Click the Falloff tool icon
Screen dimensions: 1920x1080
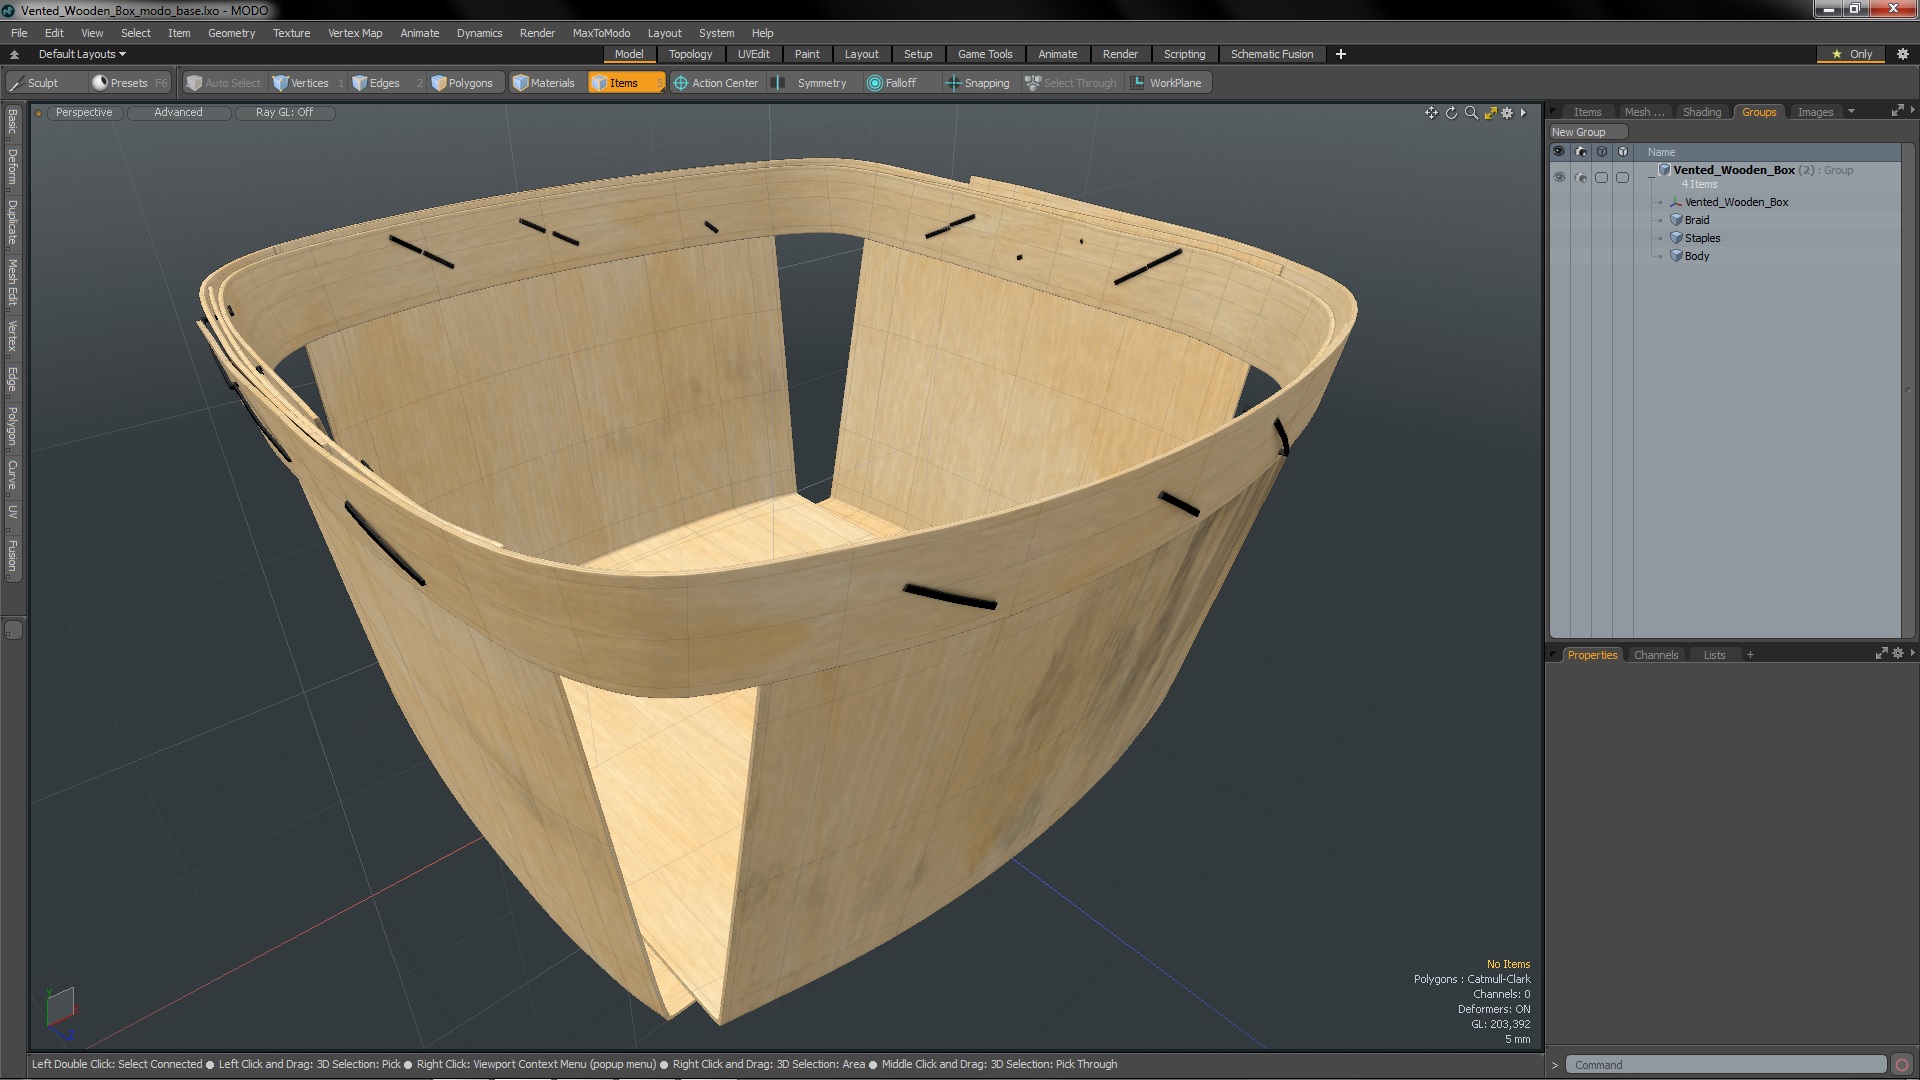pos(874,82)
